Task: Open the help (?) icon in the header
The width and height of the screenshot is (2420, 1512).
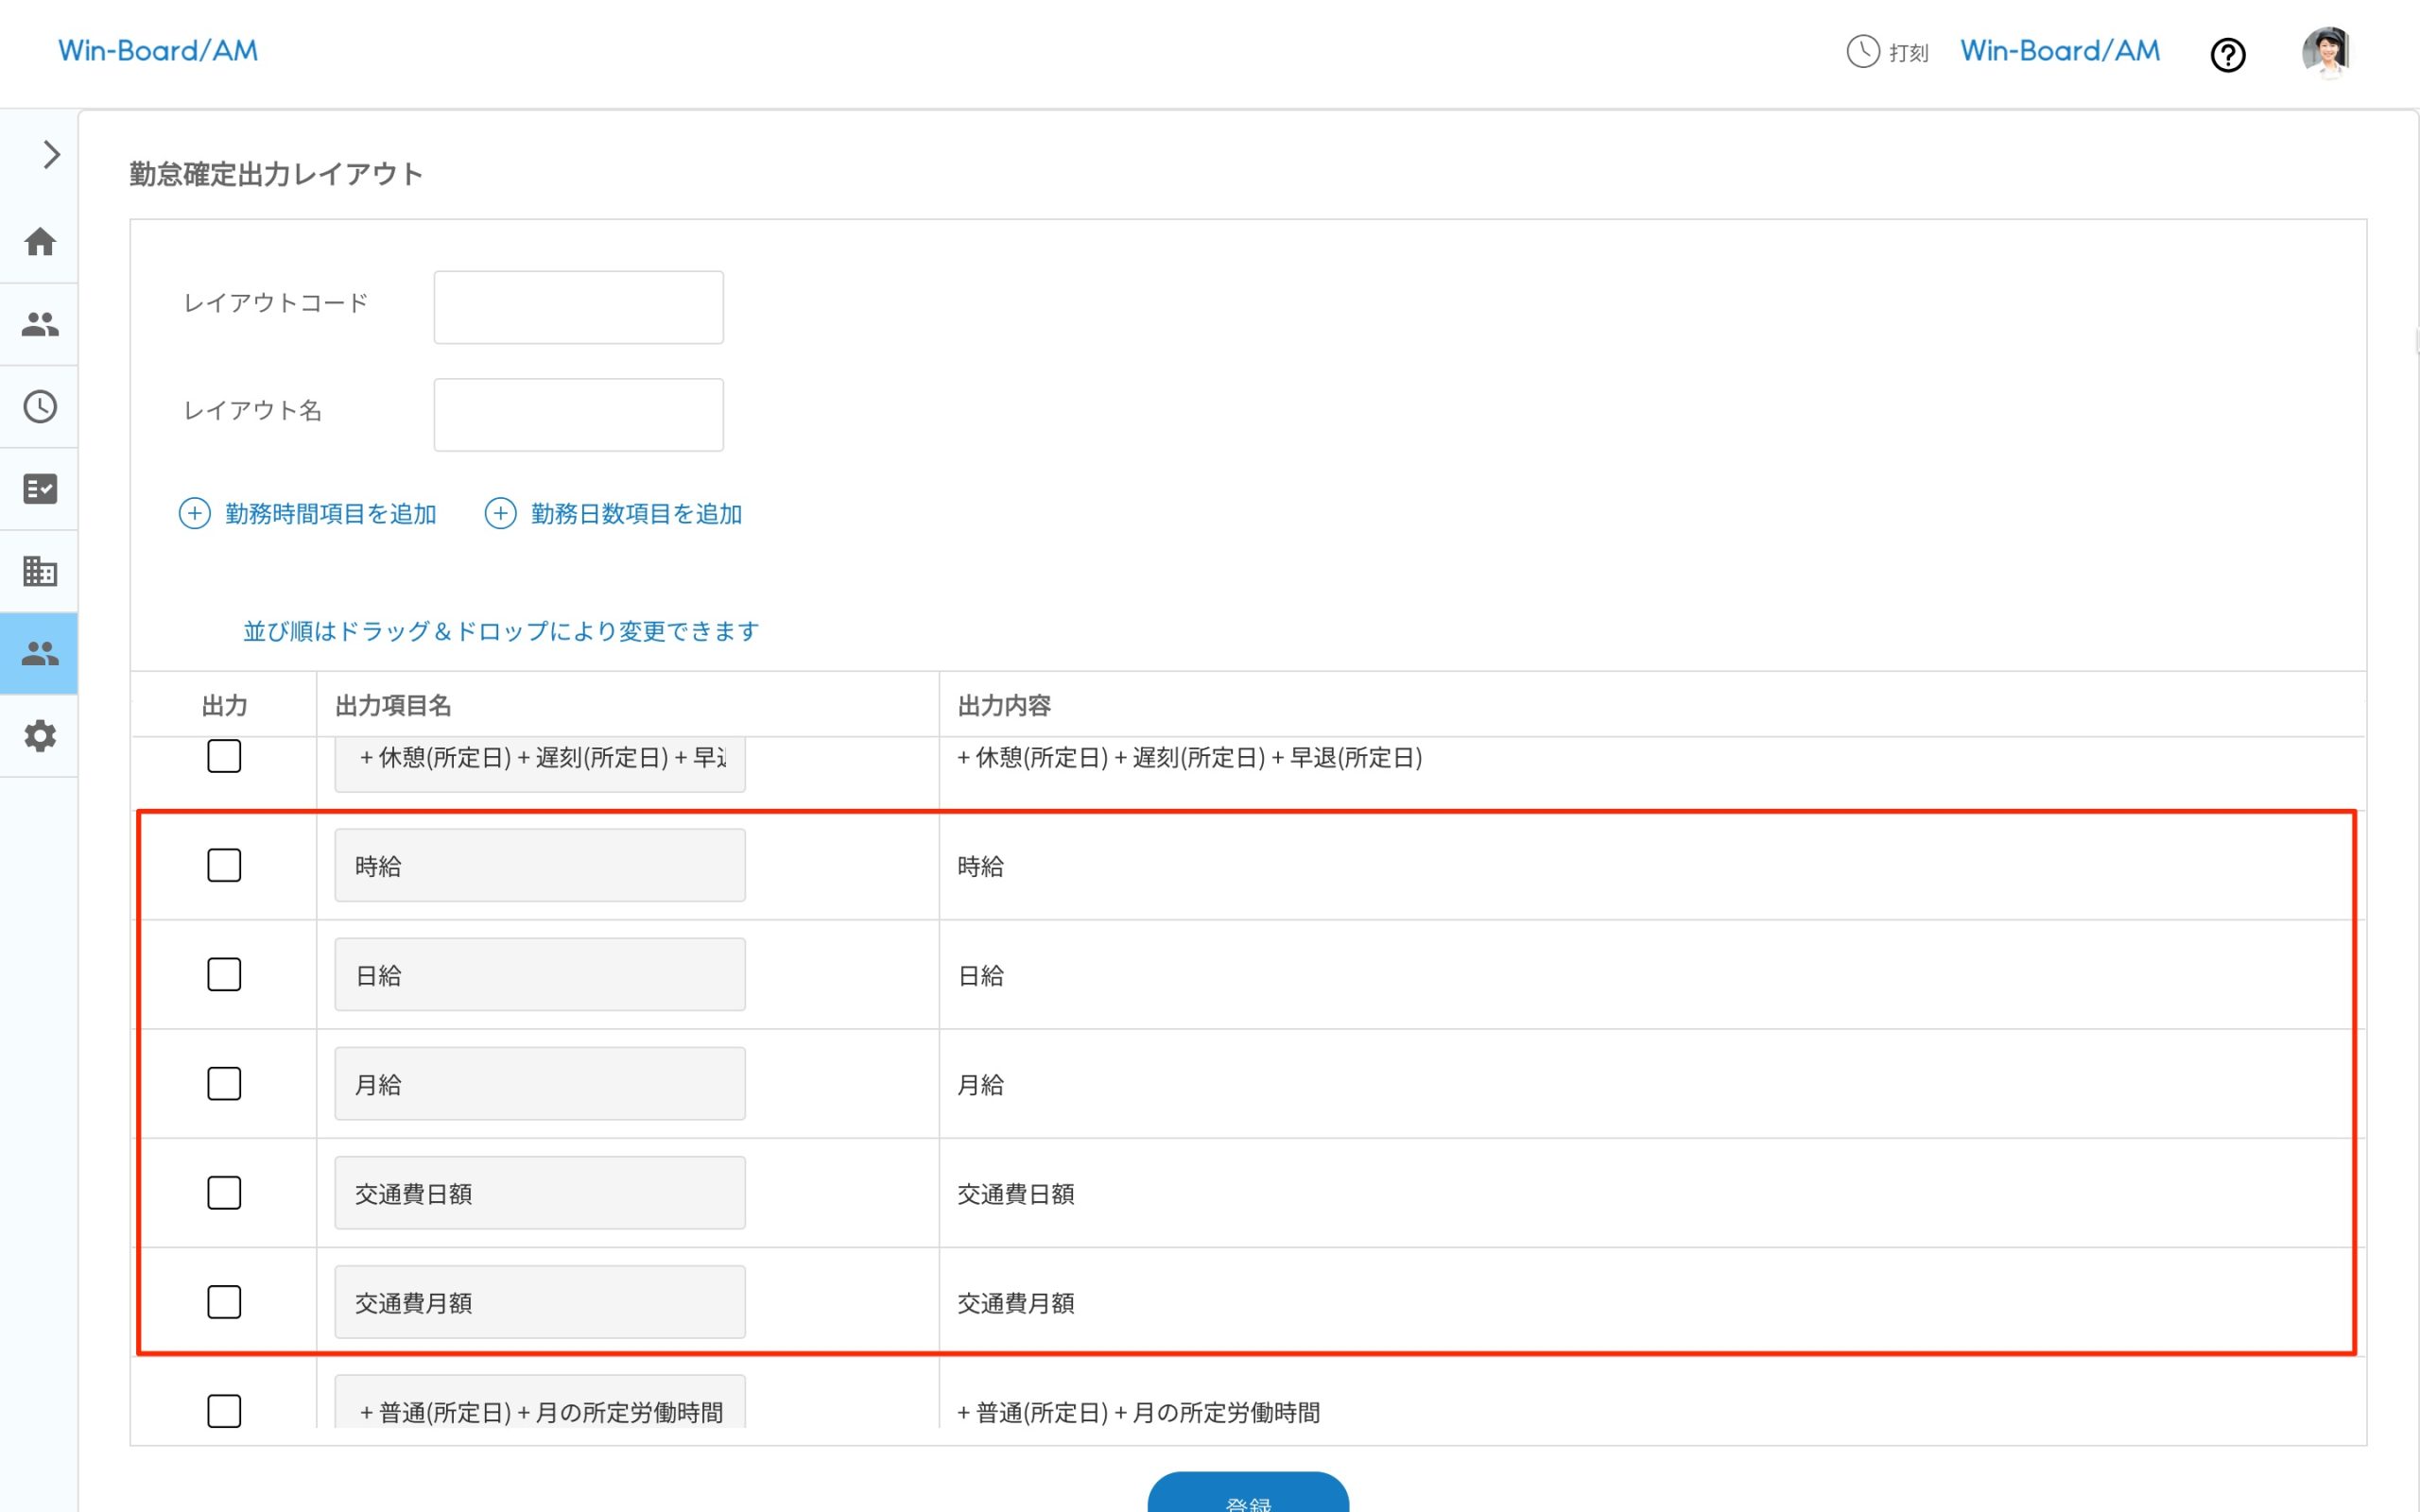Action: 2228,54
